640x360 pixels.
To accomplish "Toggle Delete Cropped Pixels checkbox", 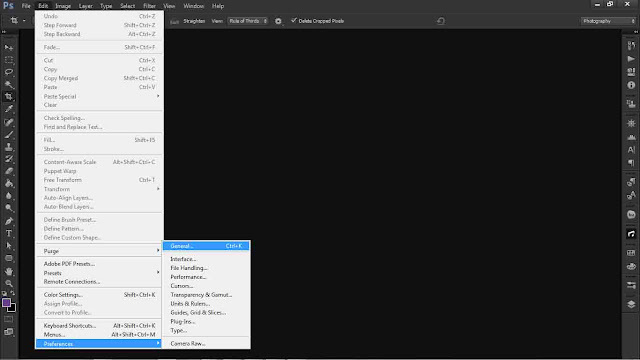I will (293, 20).
